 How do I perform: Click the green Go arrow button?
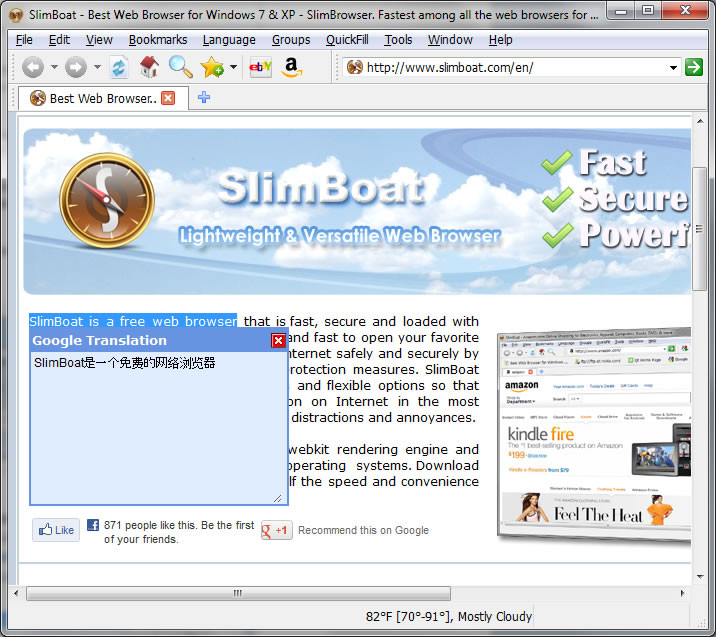pyautogui.click(x=694, y=68)
